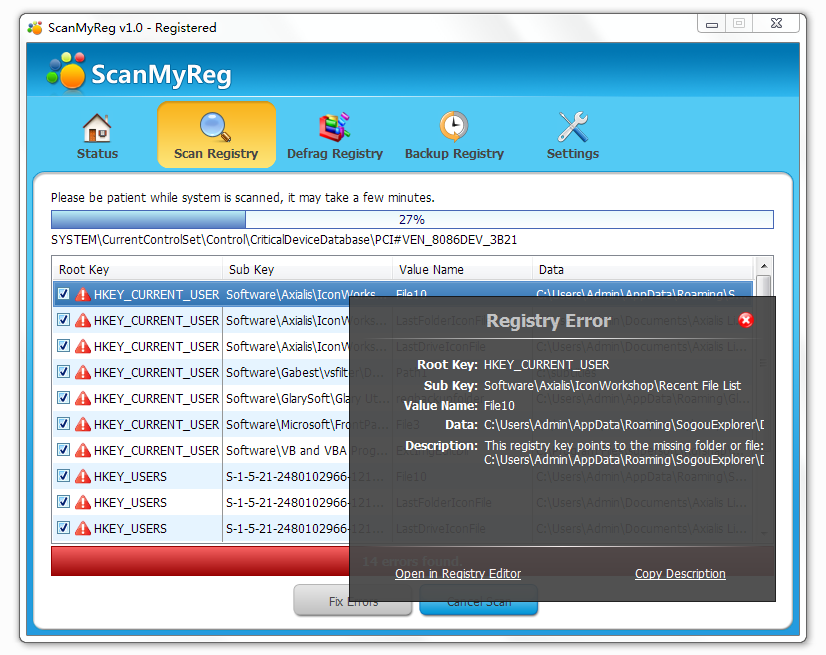Switch to the Defrag Registry tab label
This screenshot has height=655, width=826.
coord(335,154)
